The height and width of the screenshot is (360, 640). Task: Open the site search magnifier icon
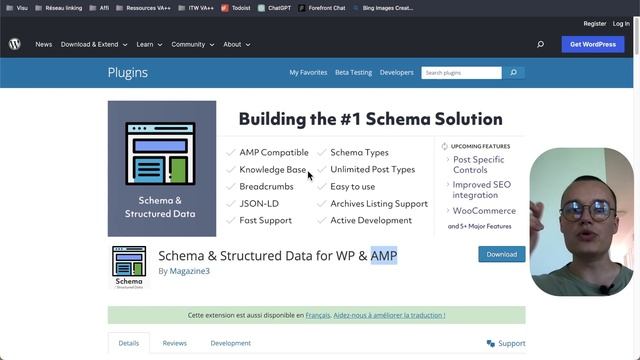click(x=540, y=44)
